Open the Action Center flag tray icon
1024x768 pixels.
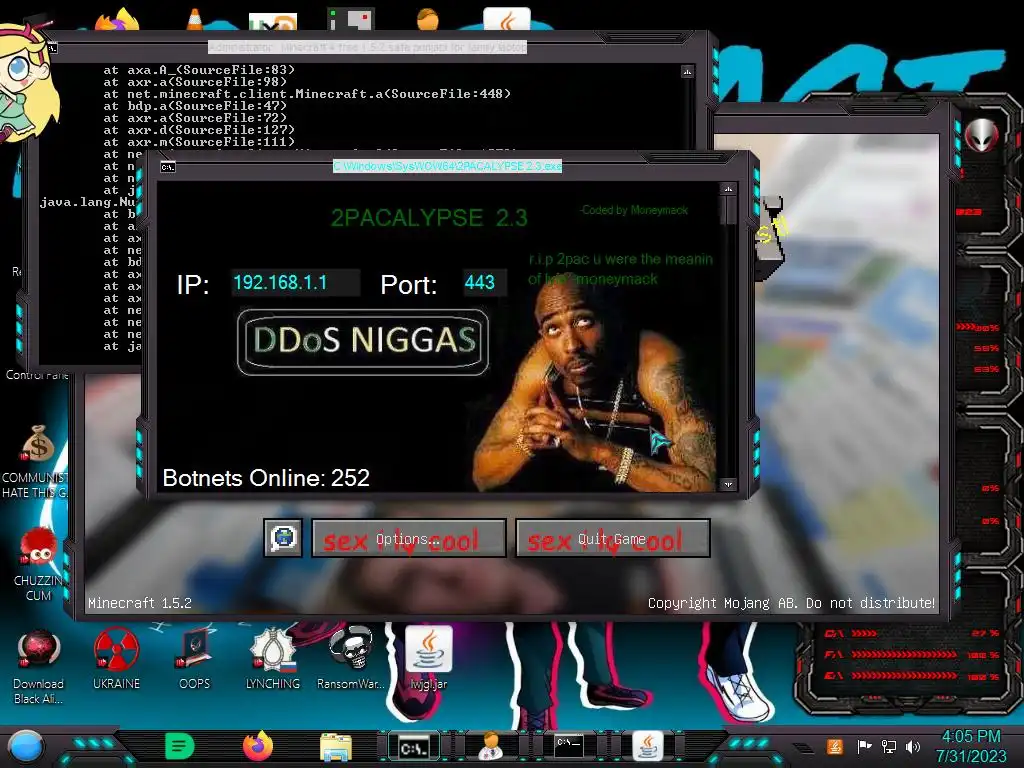click(x=864, y=746)
